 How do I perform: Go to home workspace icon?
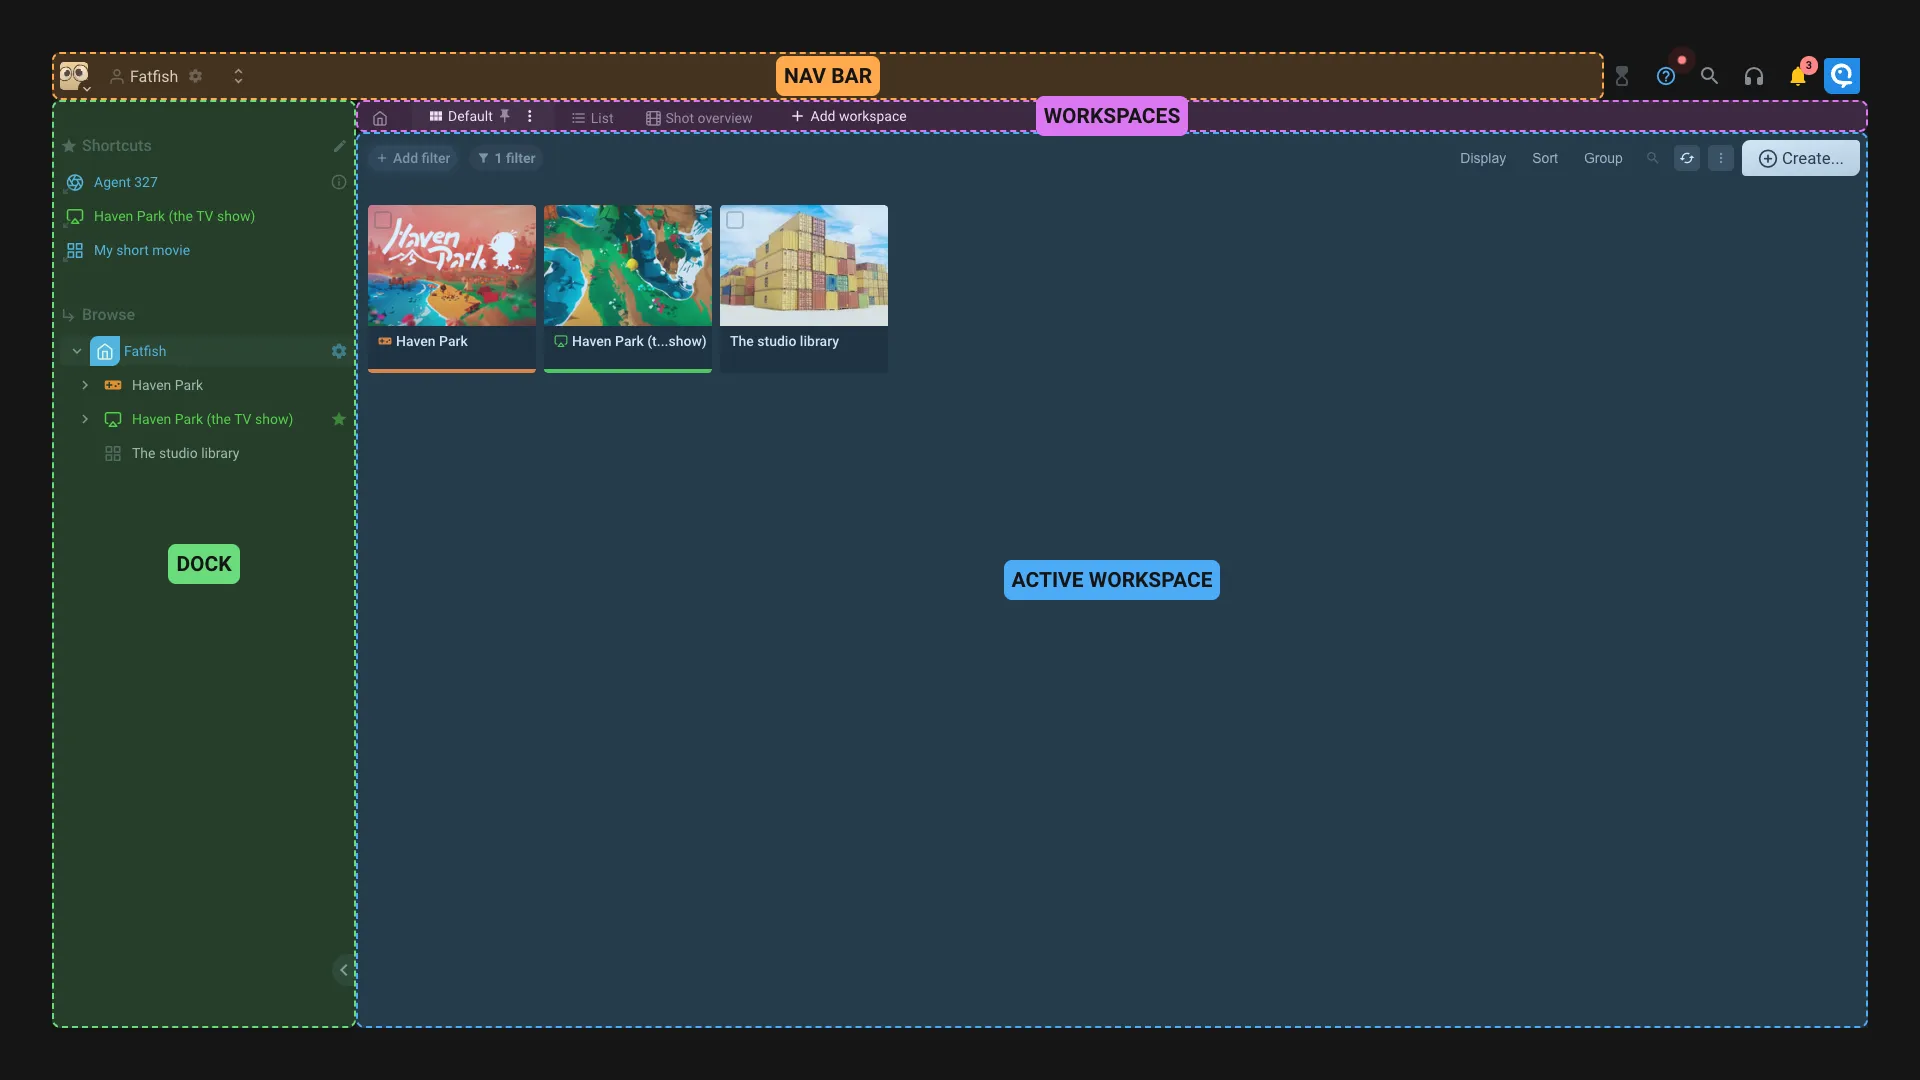(380, 118)
